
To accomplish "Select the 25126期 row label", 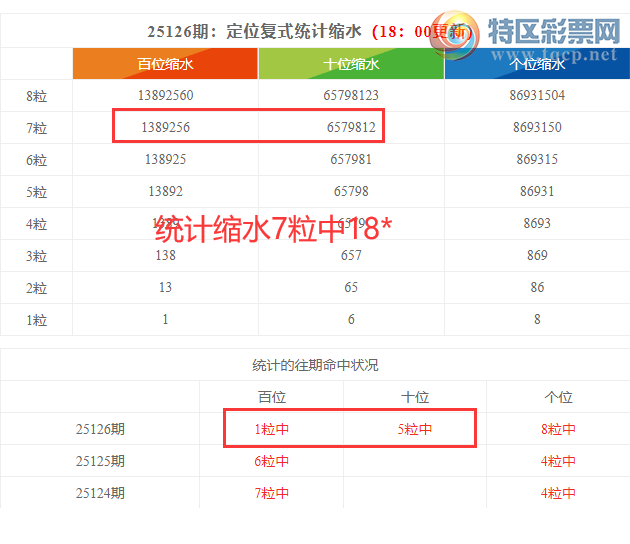I will [x=100, y=429].
